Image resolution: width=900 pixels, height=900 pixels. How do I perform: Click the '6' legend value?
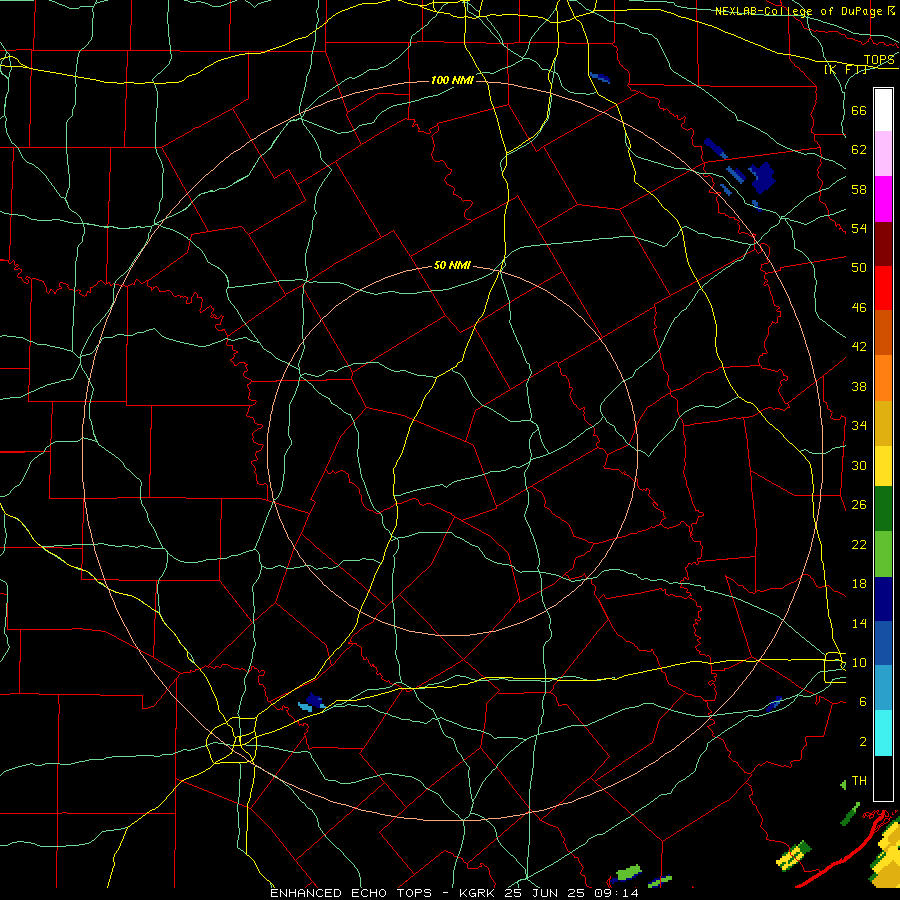(x=863, y=702)
